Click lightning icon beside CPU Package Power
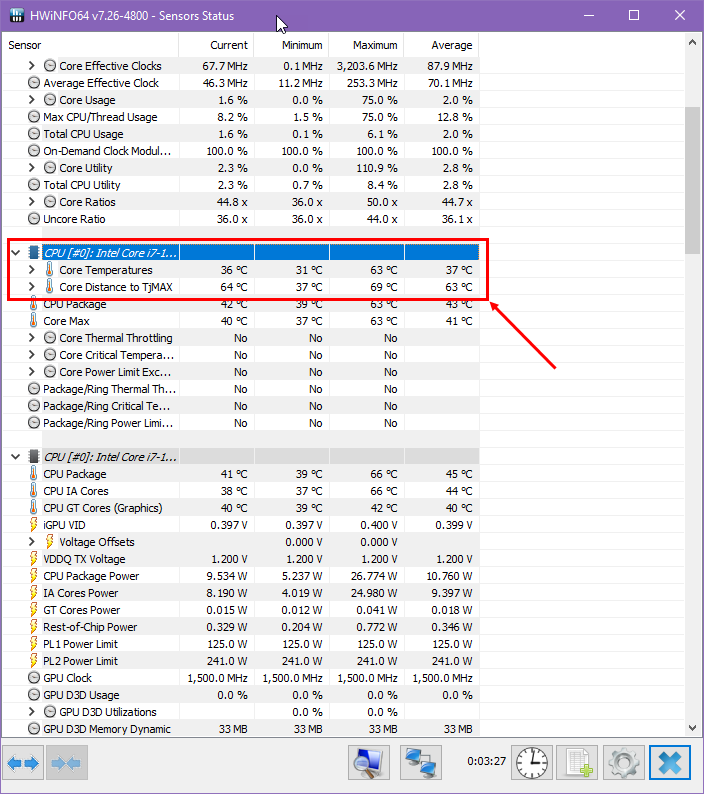This screenshot has height=794, width=704. pos(33,576)
